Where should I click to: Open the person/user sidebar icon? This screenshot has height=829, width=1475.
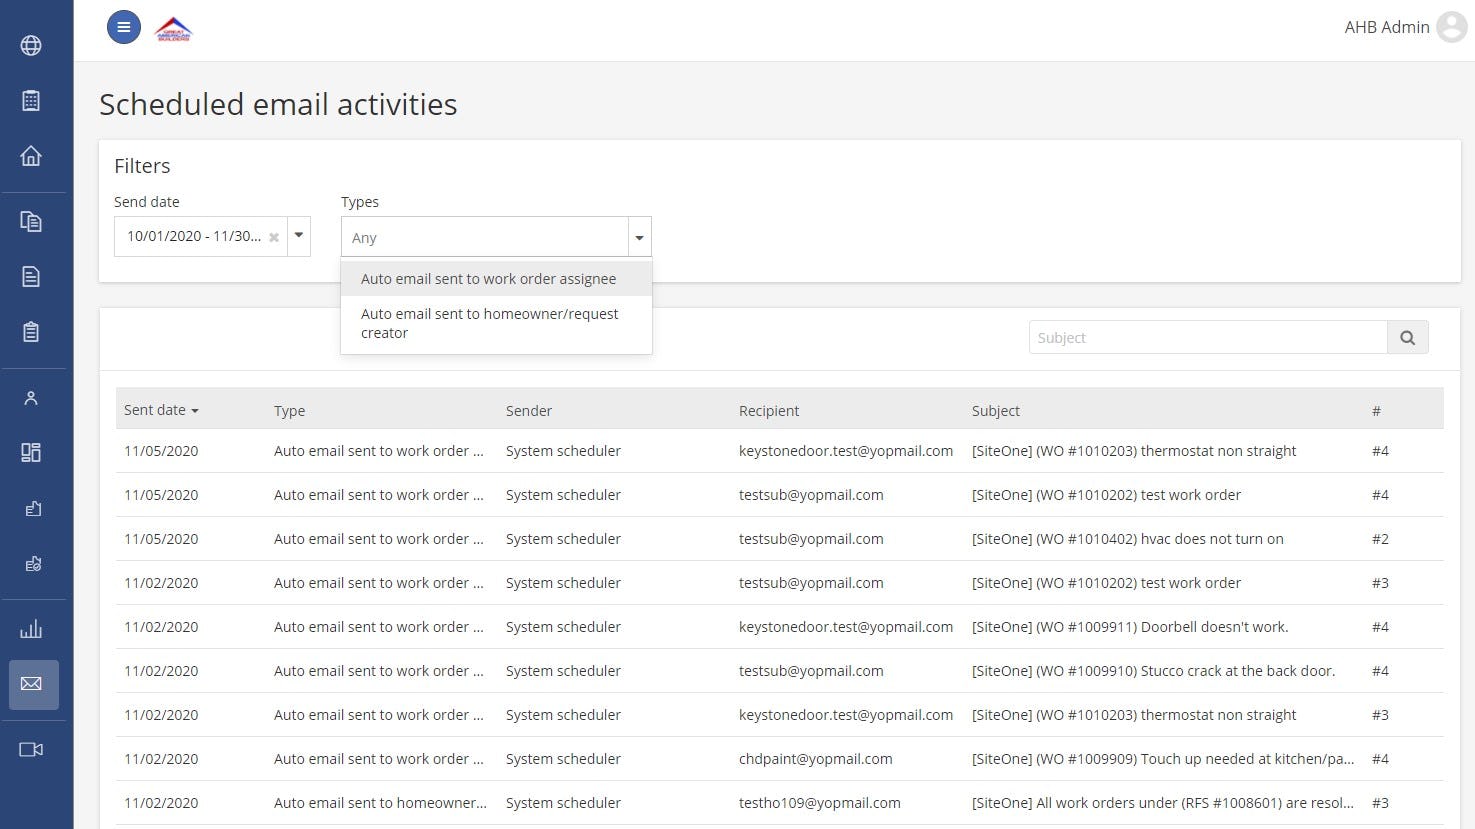click(31, 398)
